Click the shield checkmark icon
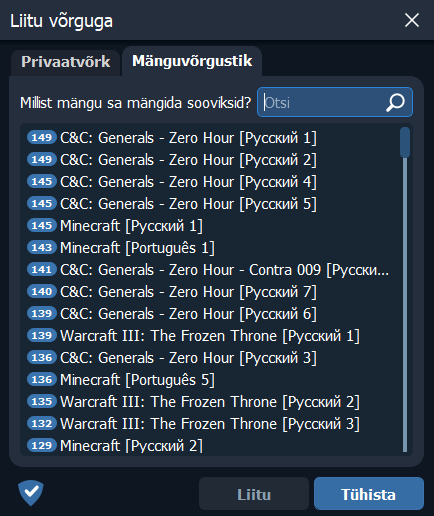The image size is (434, 516). pos(31,493)
